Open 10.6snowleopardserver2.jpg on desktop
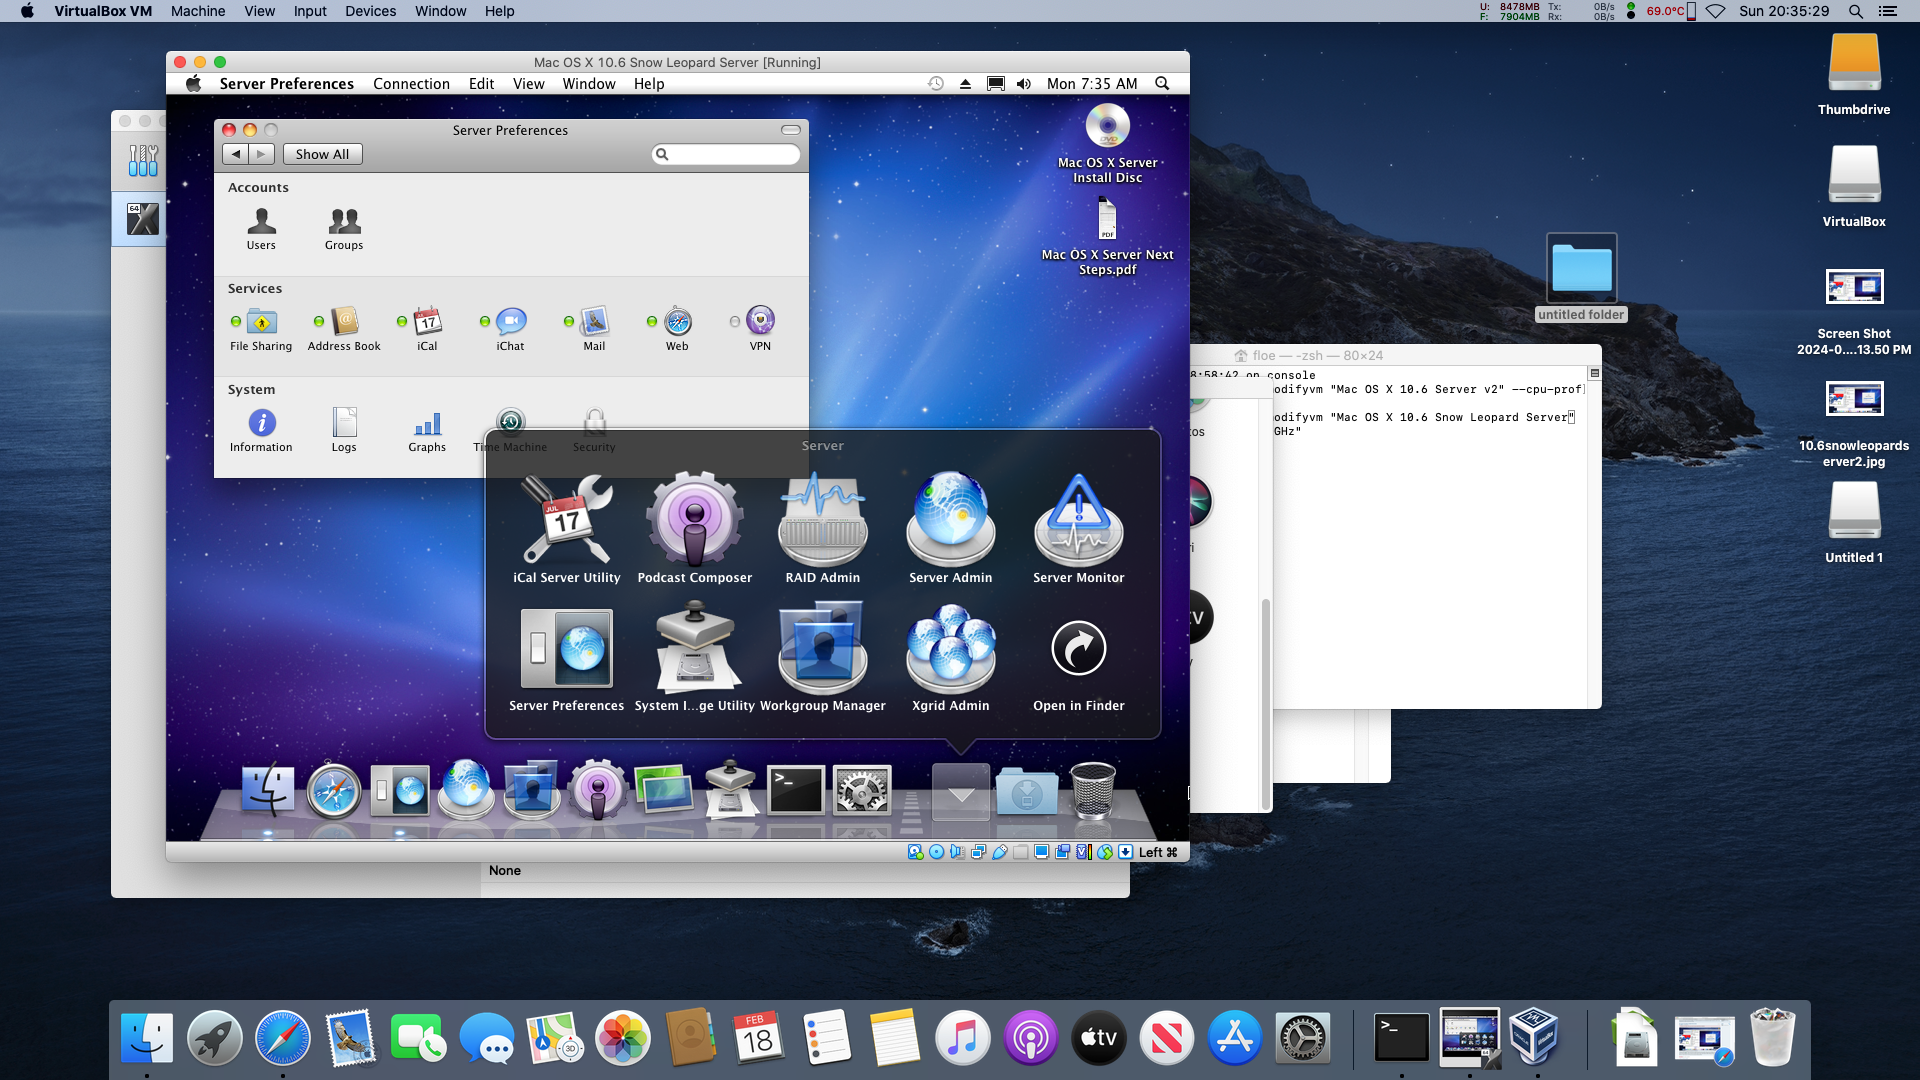This screenshot has width=1920, height=1080. pos(1854,424)
